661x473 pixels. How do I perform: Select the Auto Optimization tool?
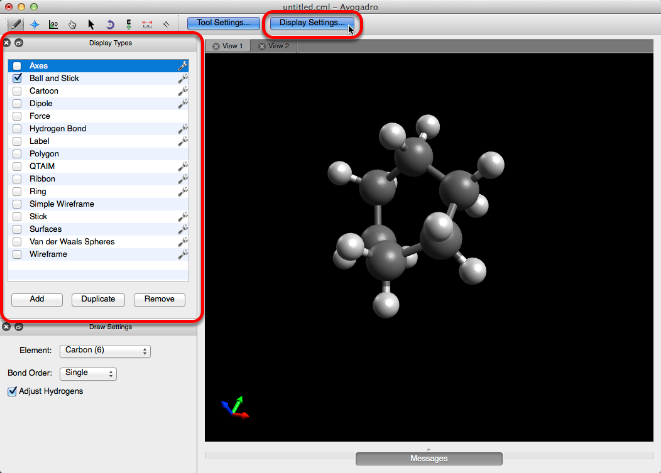tap(129, 22)
